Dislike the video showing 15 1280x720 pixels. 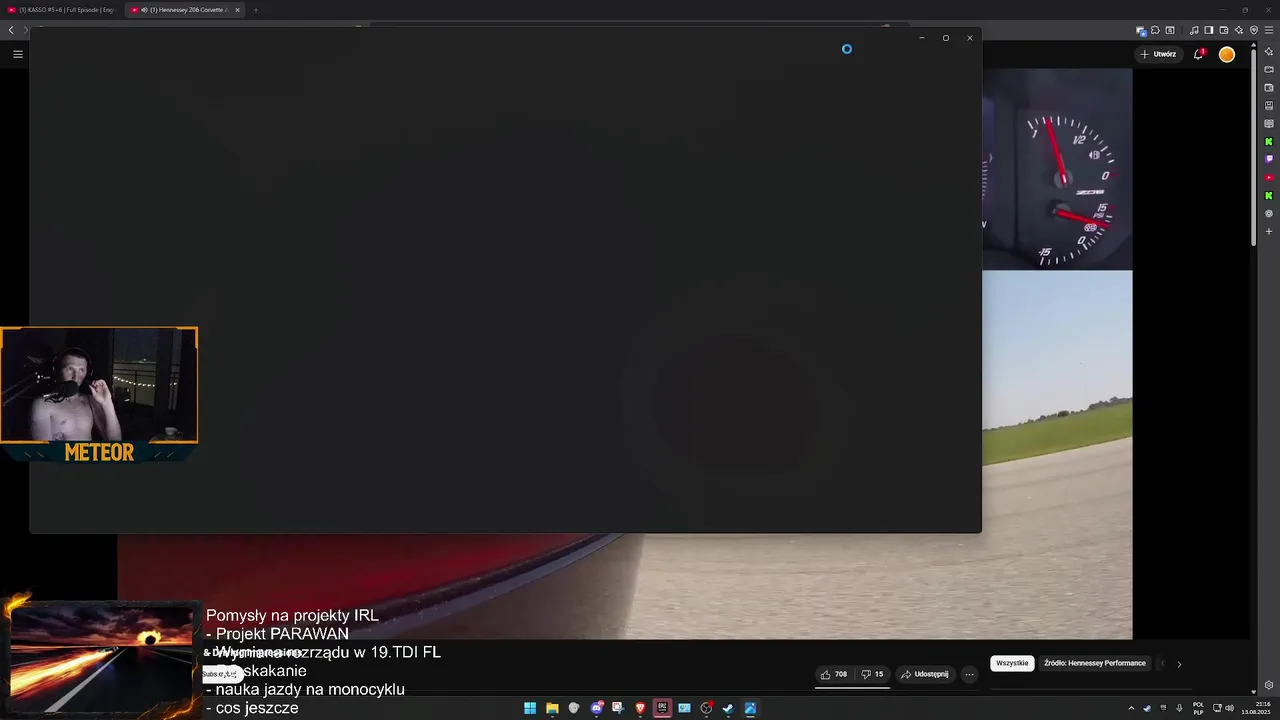(873, 674)
